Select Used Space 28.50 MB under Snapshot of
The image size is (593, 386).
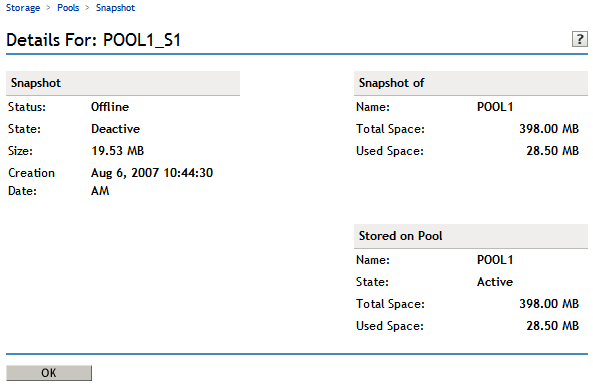[553, 151]
